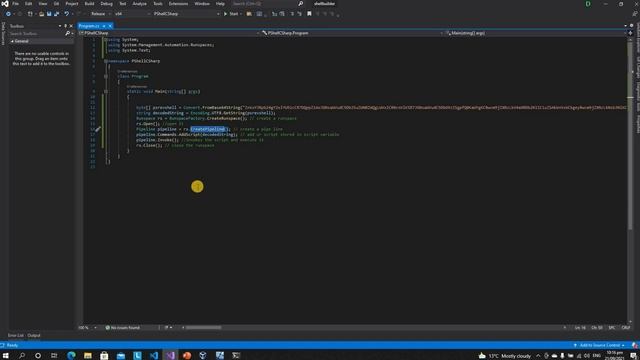Screen dimensions: 640x360
Task: Open the Window menu
Action: [202, 4]
